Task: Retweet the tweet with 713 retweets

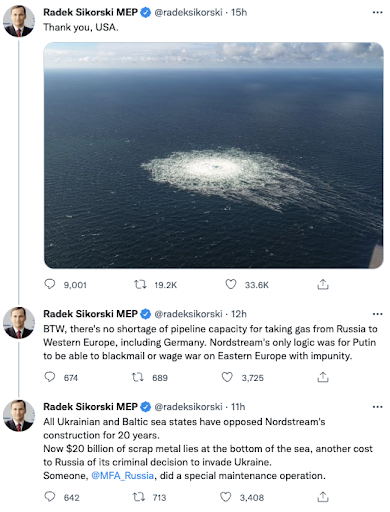Action: pyautogui.click(x=138, y=497)
